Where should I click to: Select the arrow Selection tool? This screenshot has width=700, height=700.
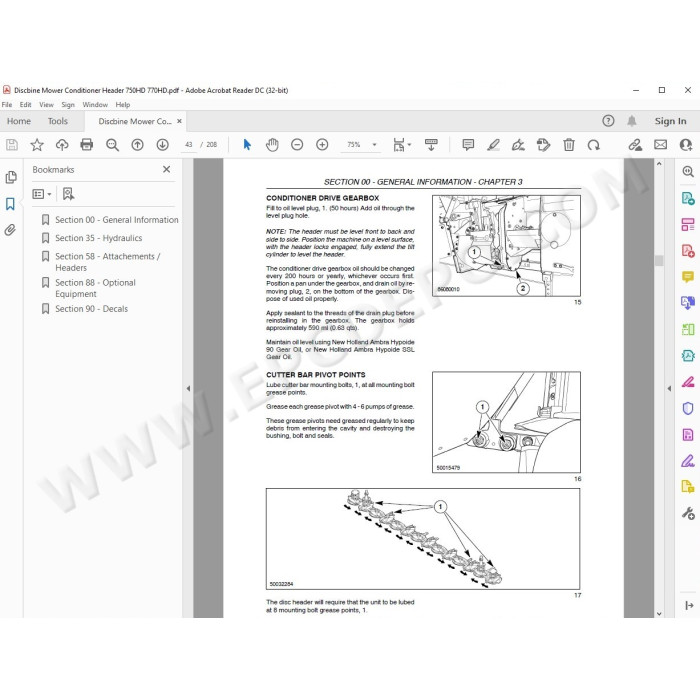coord(247,145)
